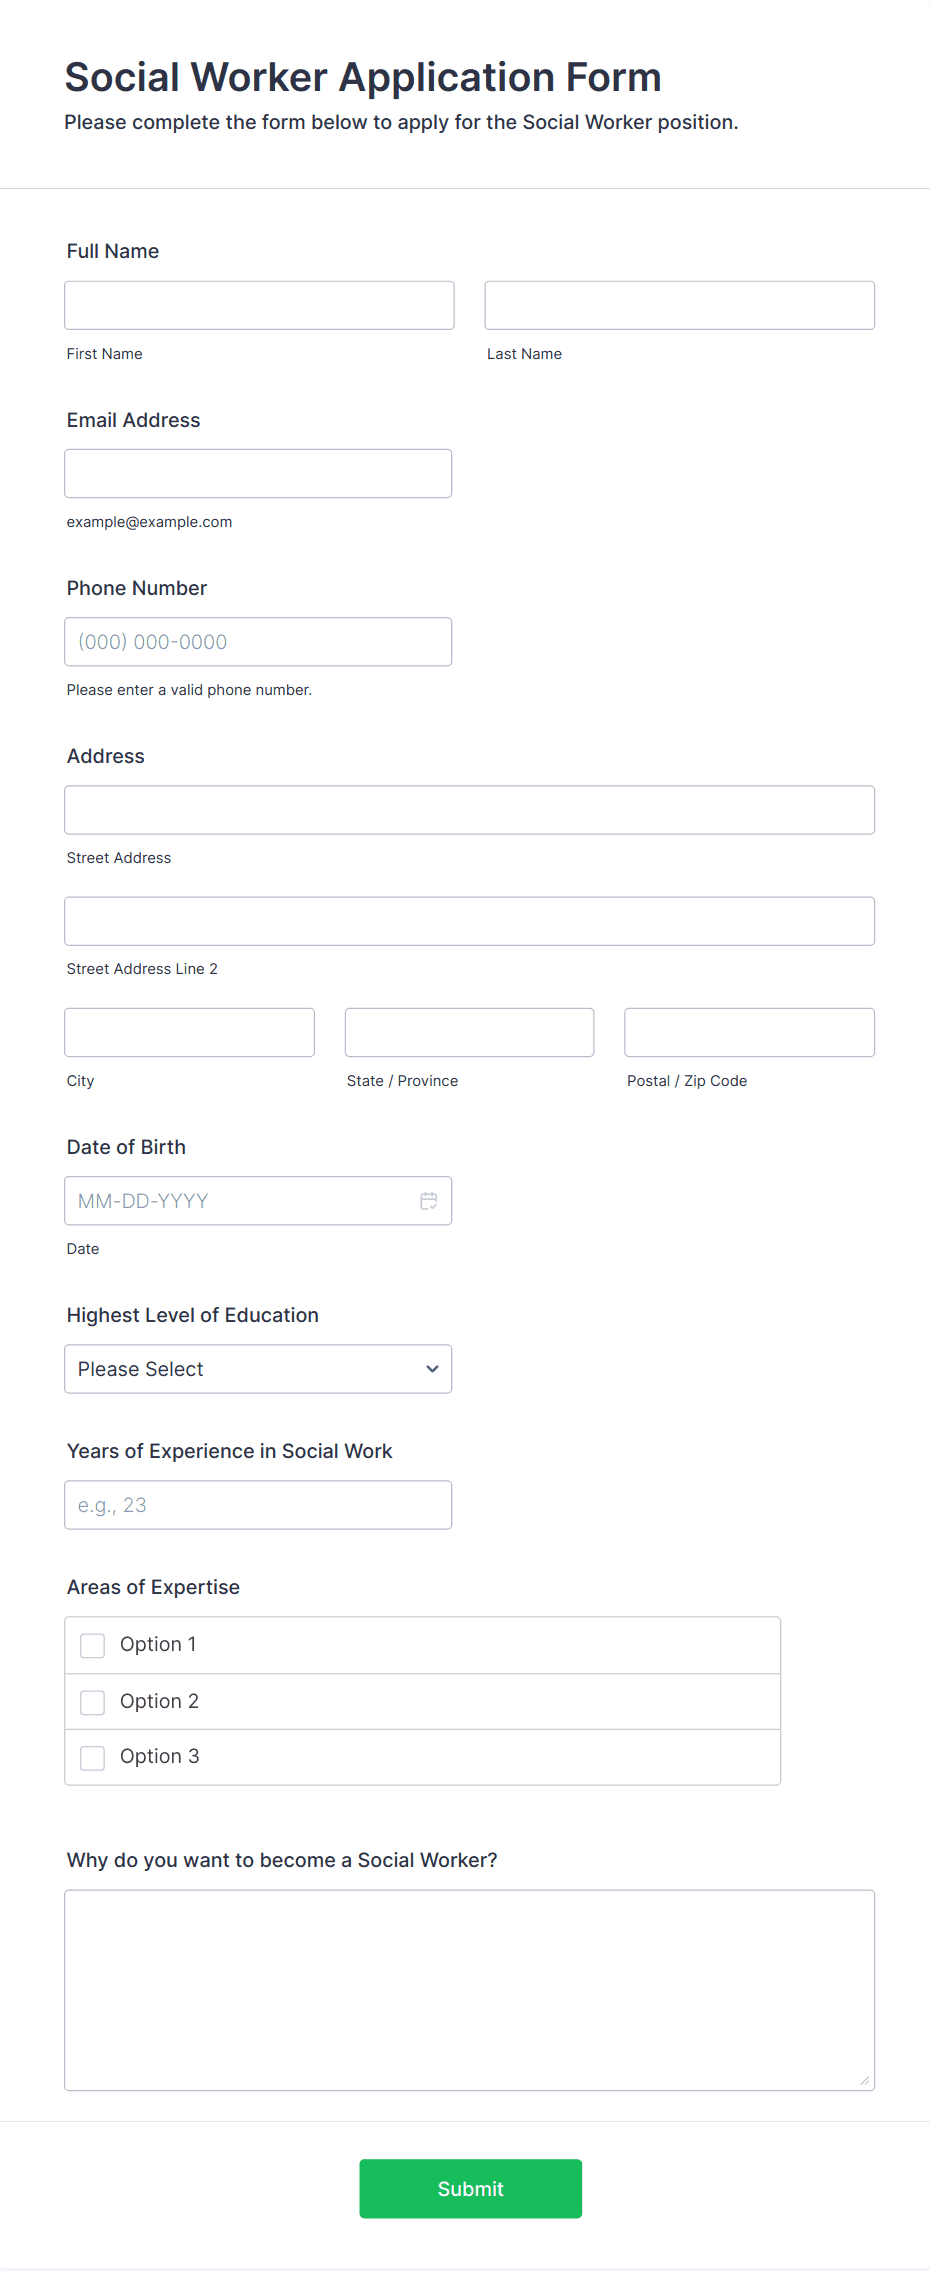Select the Email Address input box
Screen dimensions: 930x2271
[x=258, y=473]
